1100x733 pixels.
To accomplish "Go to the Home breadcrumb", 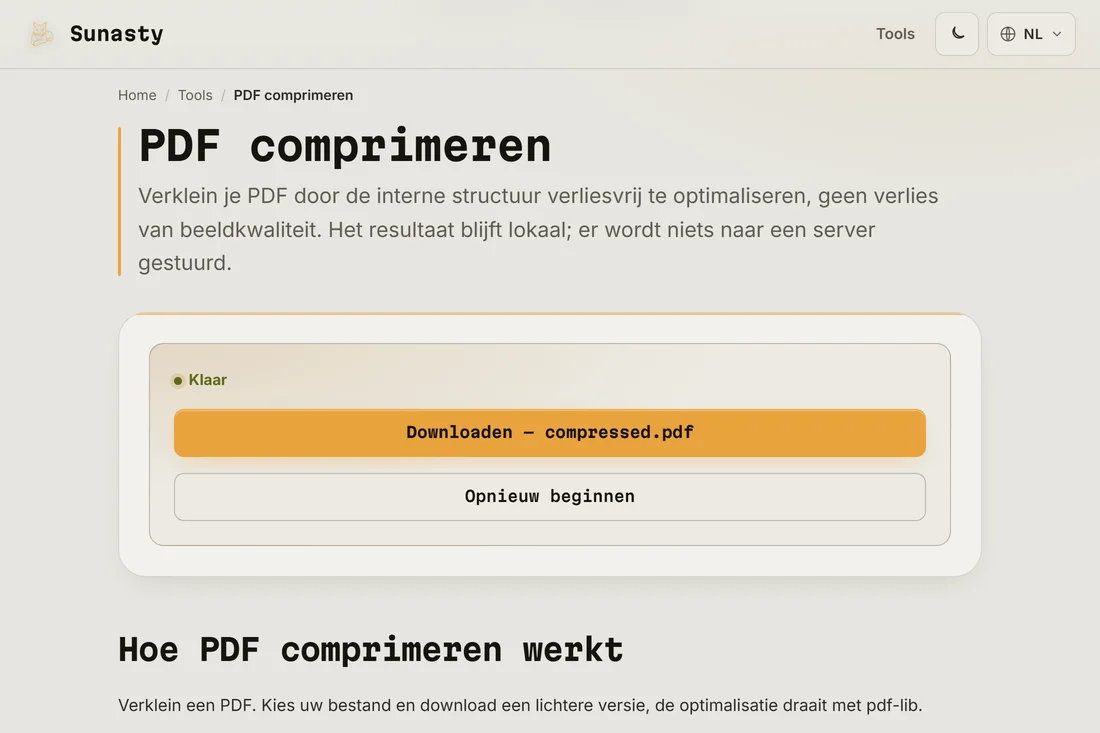I will [x=137, y=95].
